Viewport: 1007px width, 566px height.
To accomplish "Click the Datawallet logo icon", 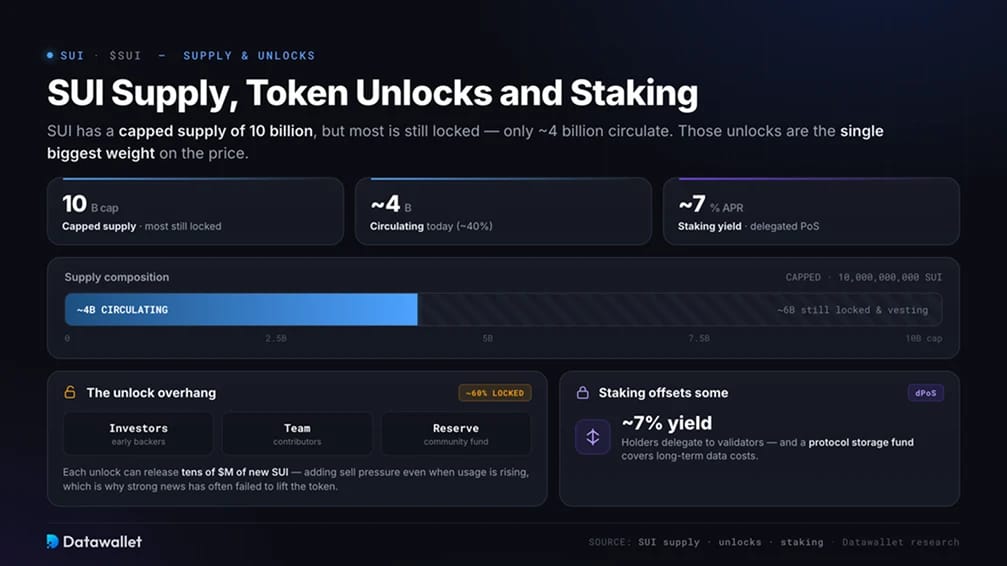I will [x=53, y=542].
